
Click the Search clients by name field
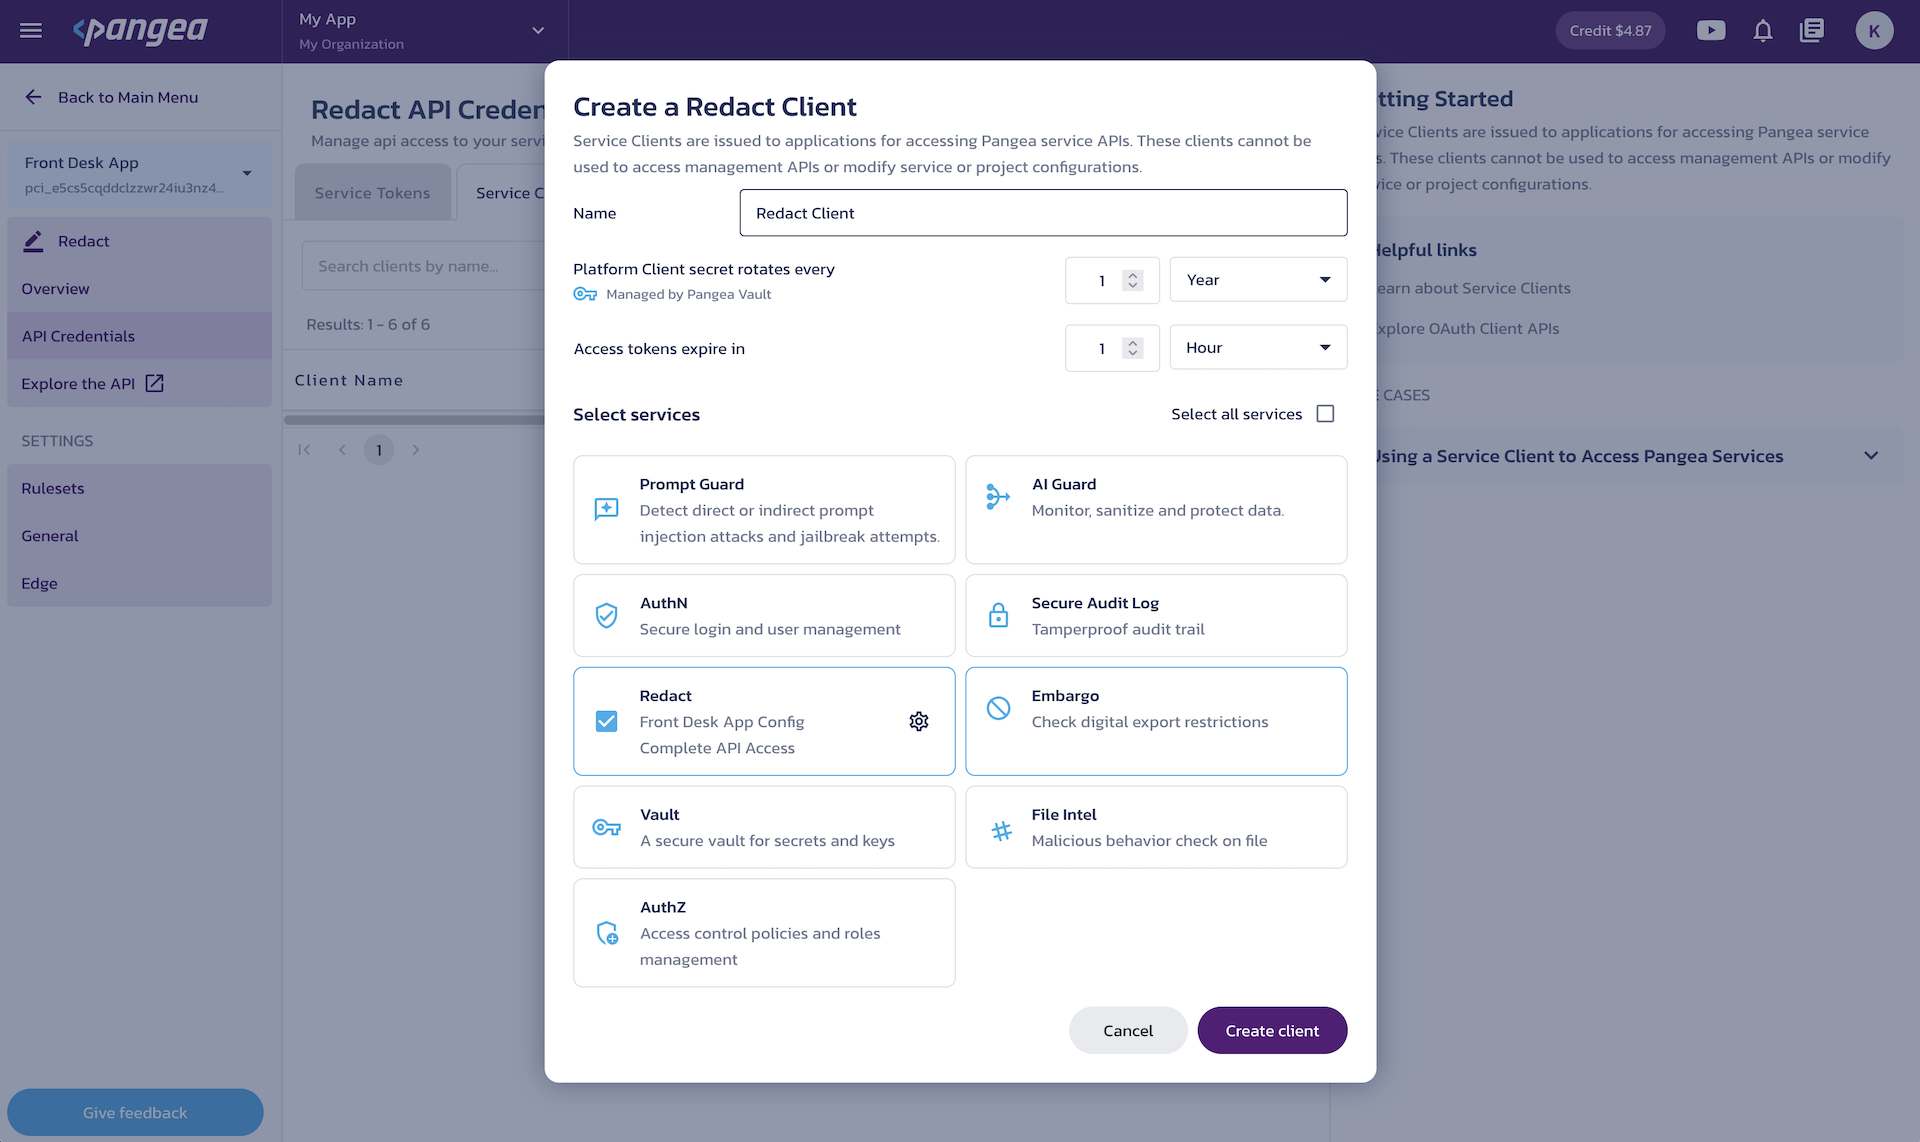[424, 266]
